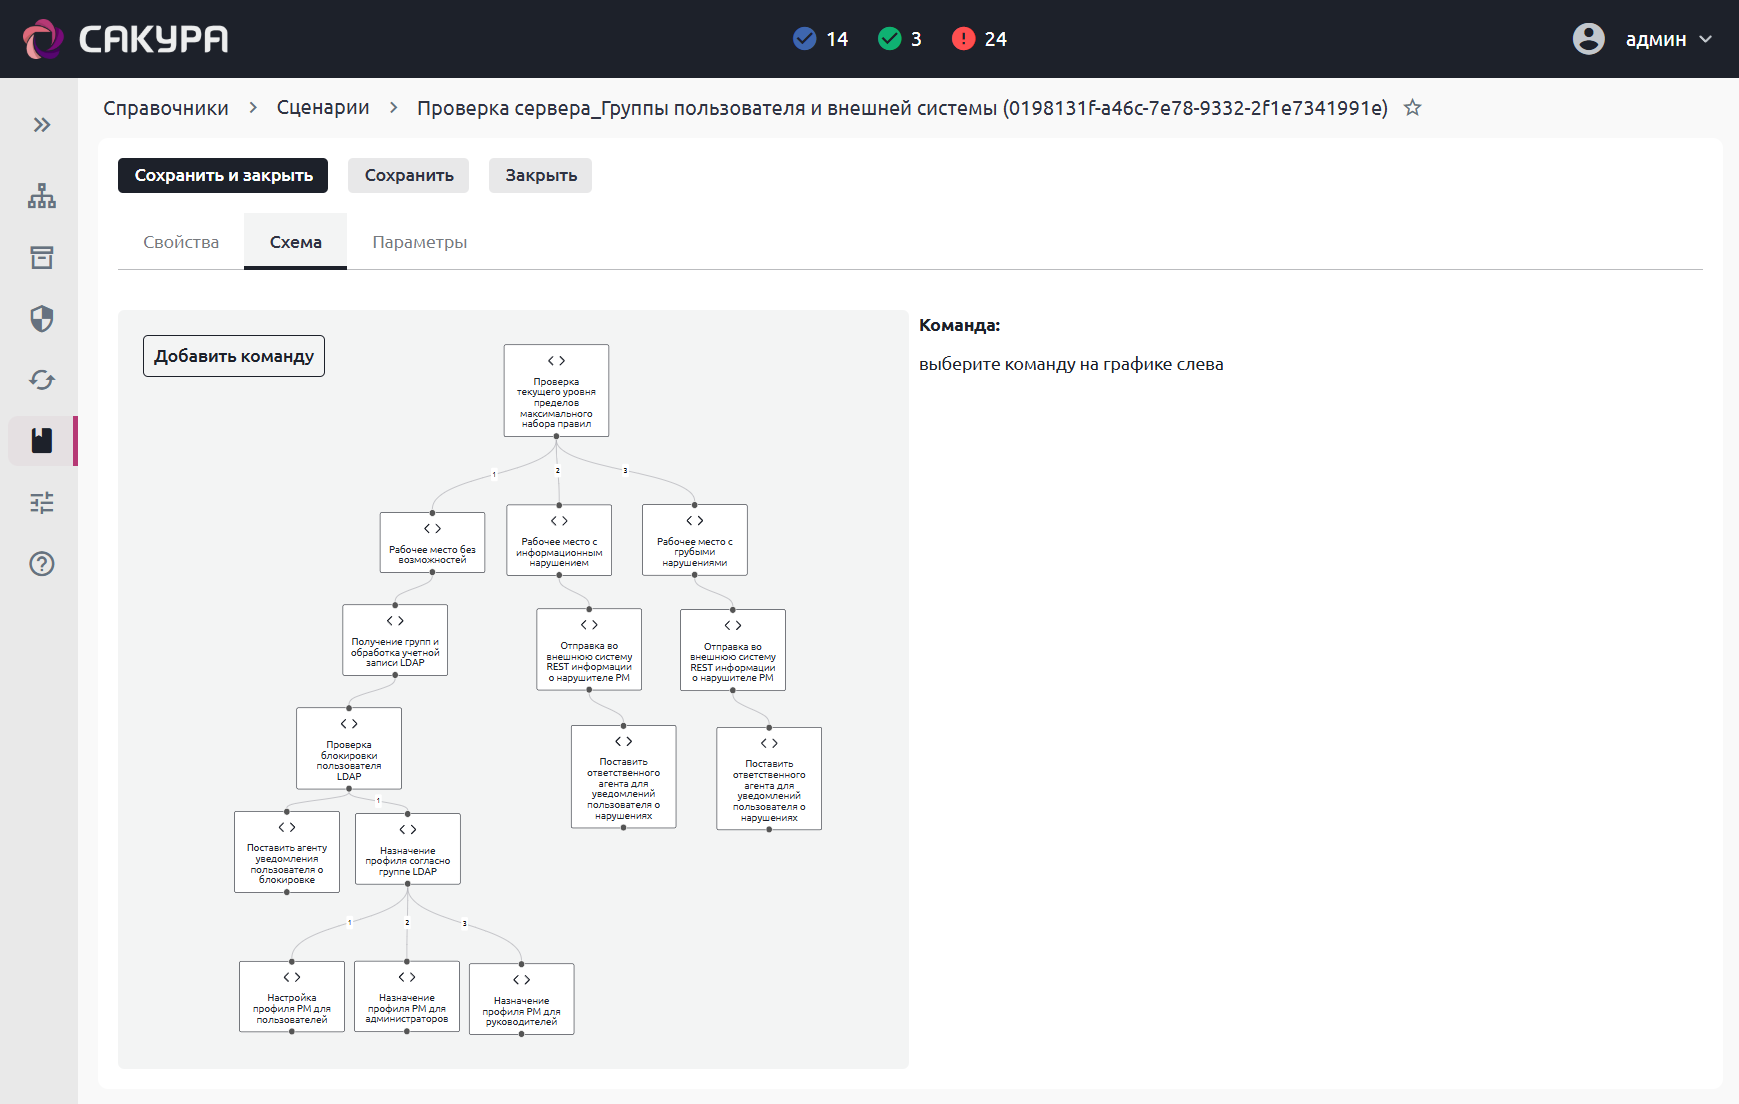
Task: Select the Рабочее место без возможностей node
Action: (x=432, y=543)
